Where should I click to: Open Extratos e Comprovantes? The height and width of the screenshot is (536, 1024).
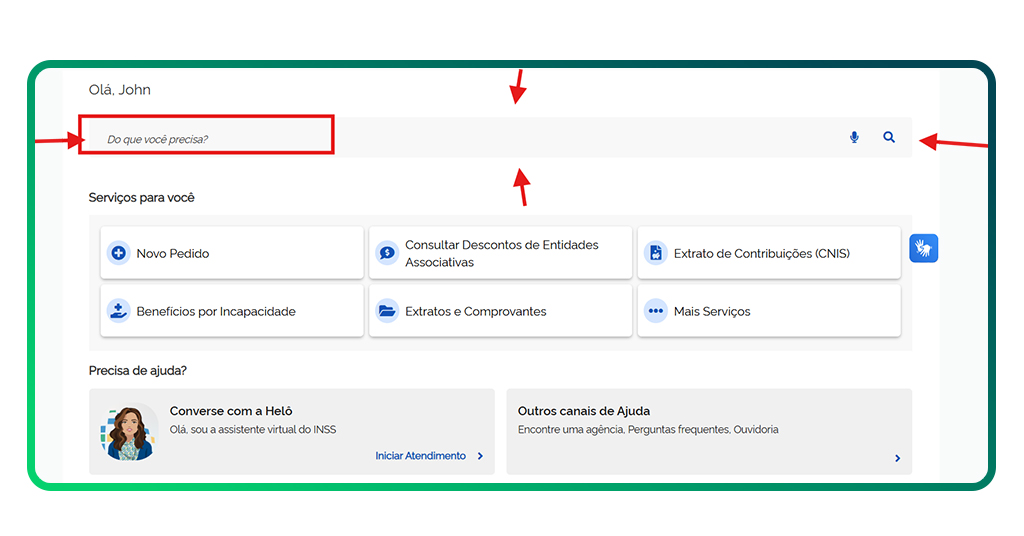click(x=500, y=311)
